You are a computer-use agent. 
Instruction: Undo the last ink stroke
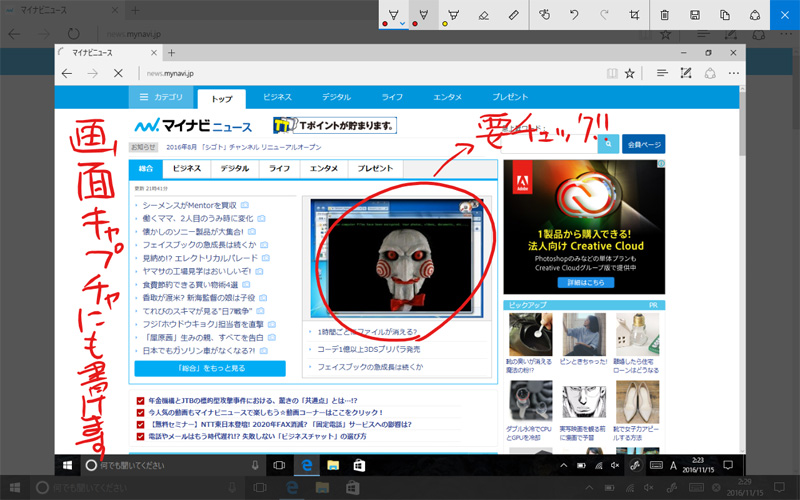pyautogui.click(x=574, y=15)
